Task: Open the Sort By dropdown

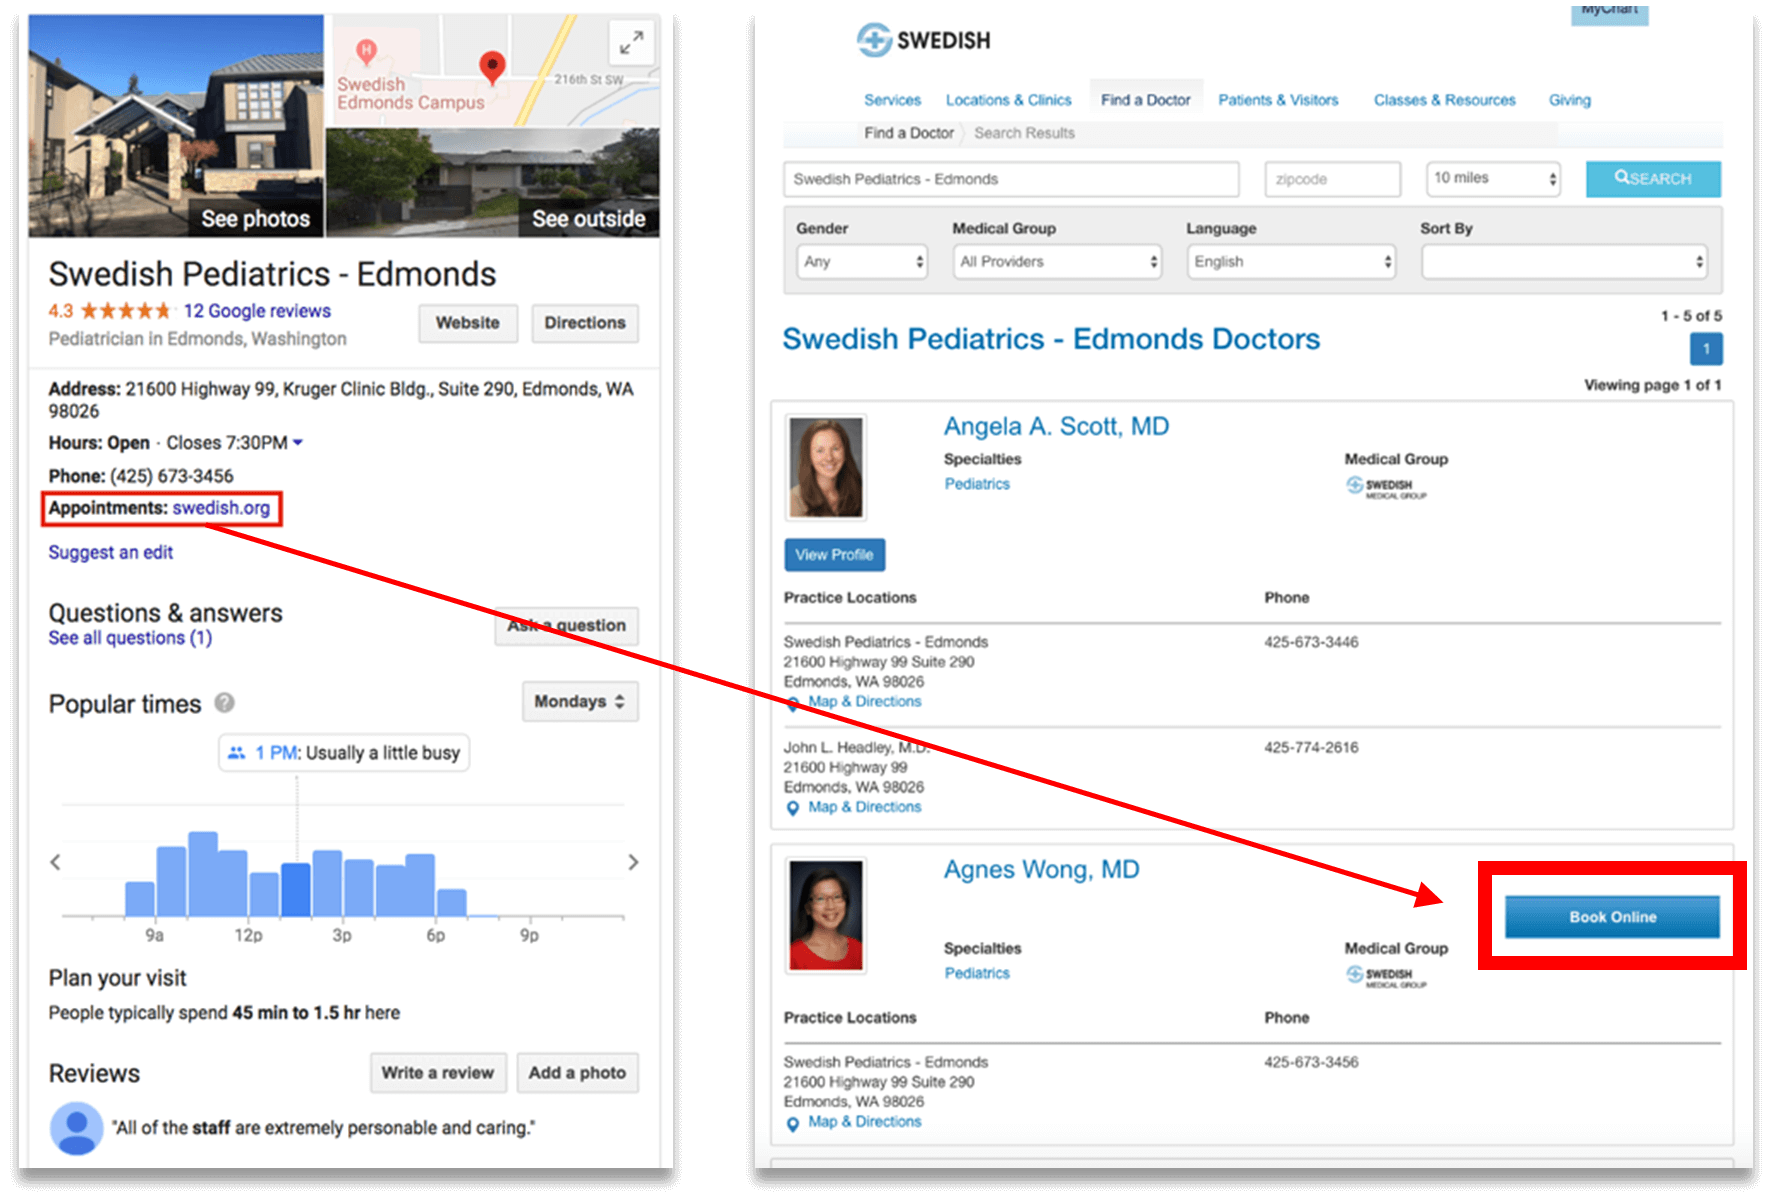Action: (1564, 261)
